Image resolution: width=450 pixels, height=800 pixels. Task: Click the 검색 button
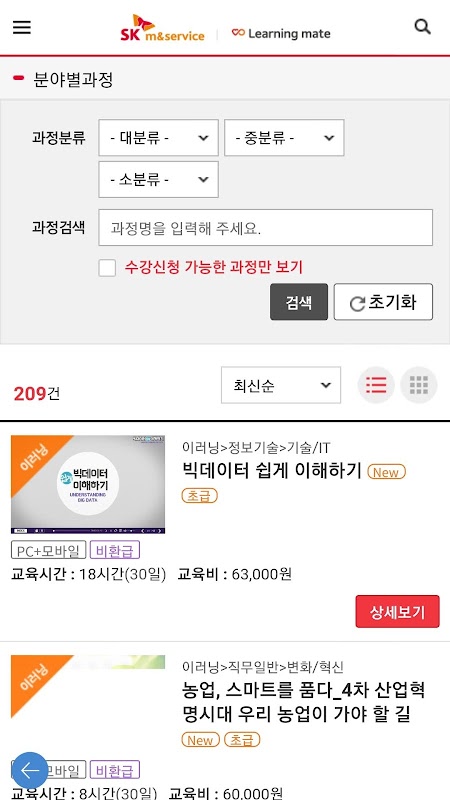pos(299,302)
